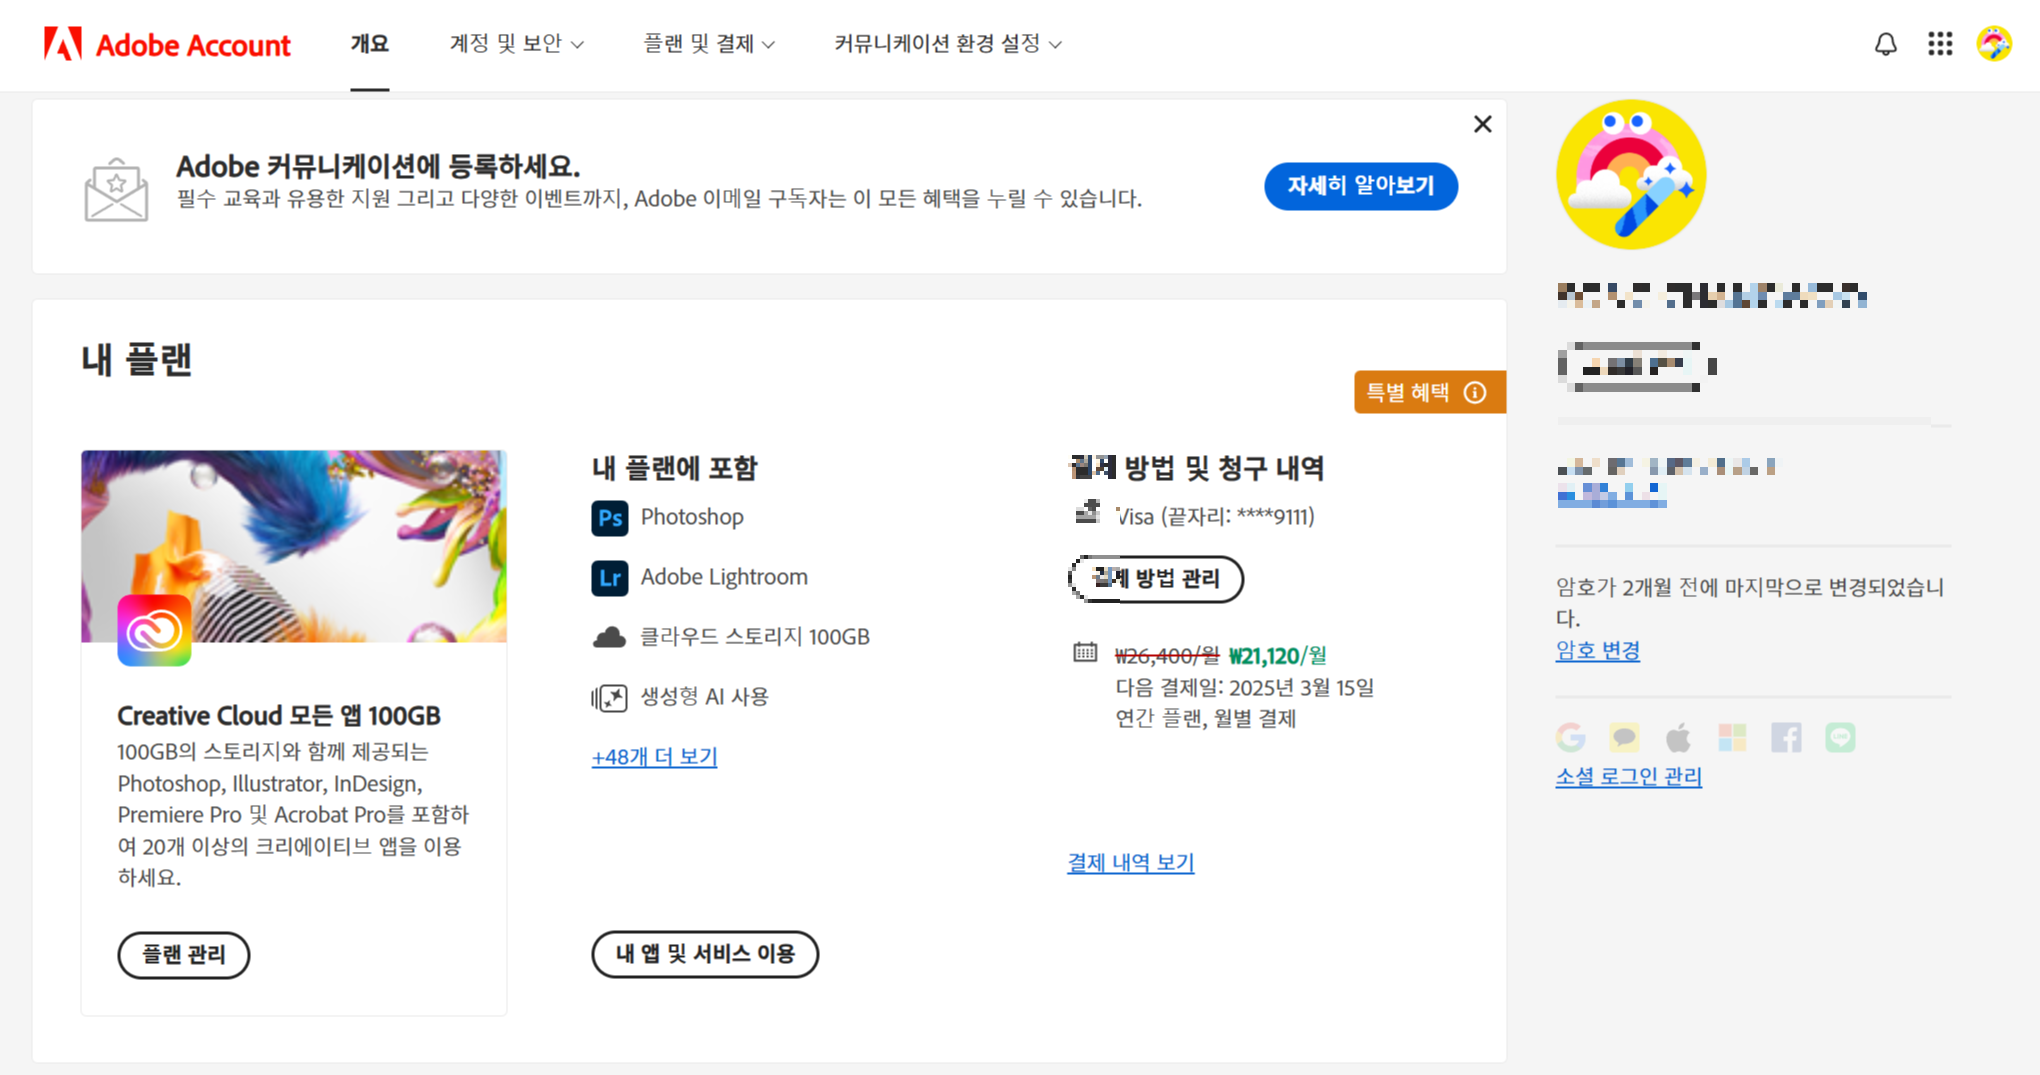Click the large profile picture in the sidebar
This screenshot has width=2040, height=1075.
[x=1631, y=174]
